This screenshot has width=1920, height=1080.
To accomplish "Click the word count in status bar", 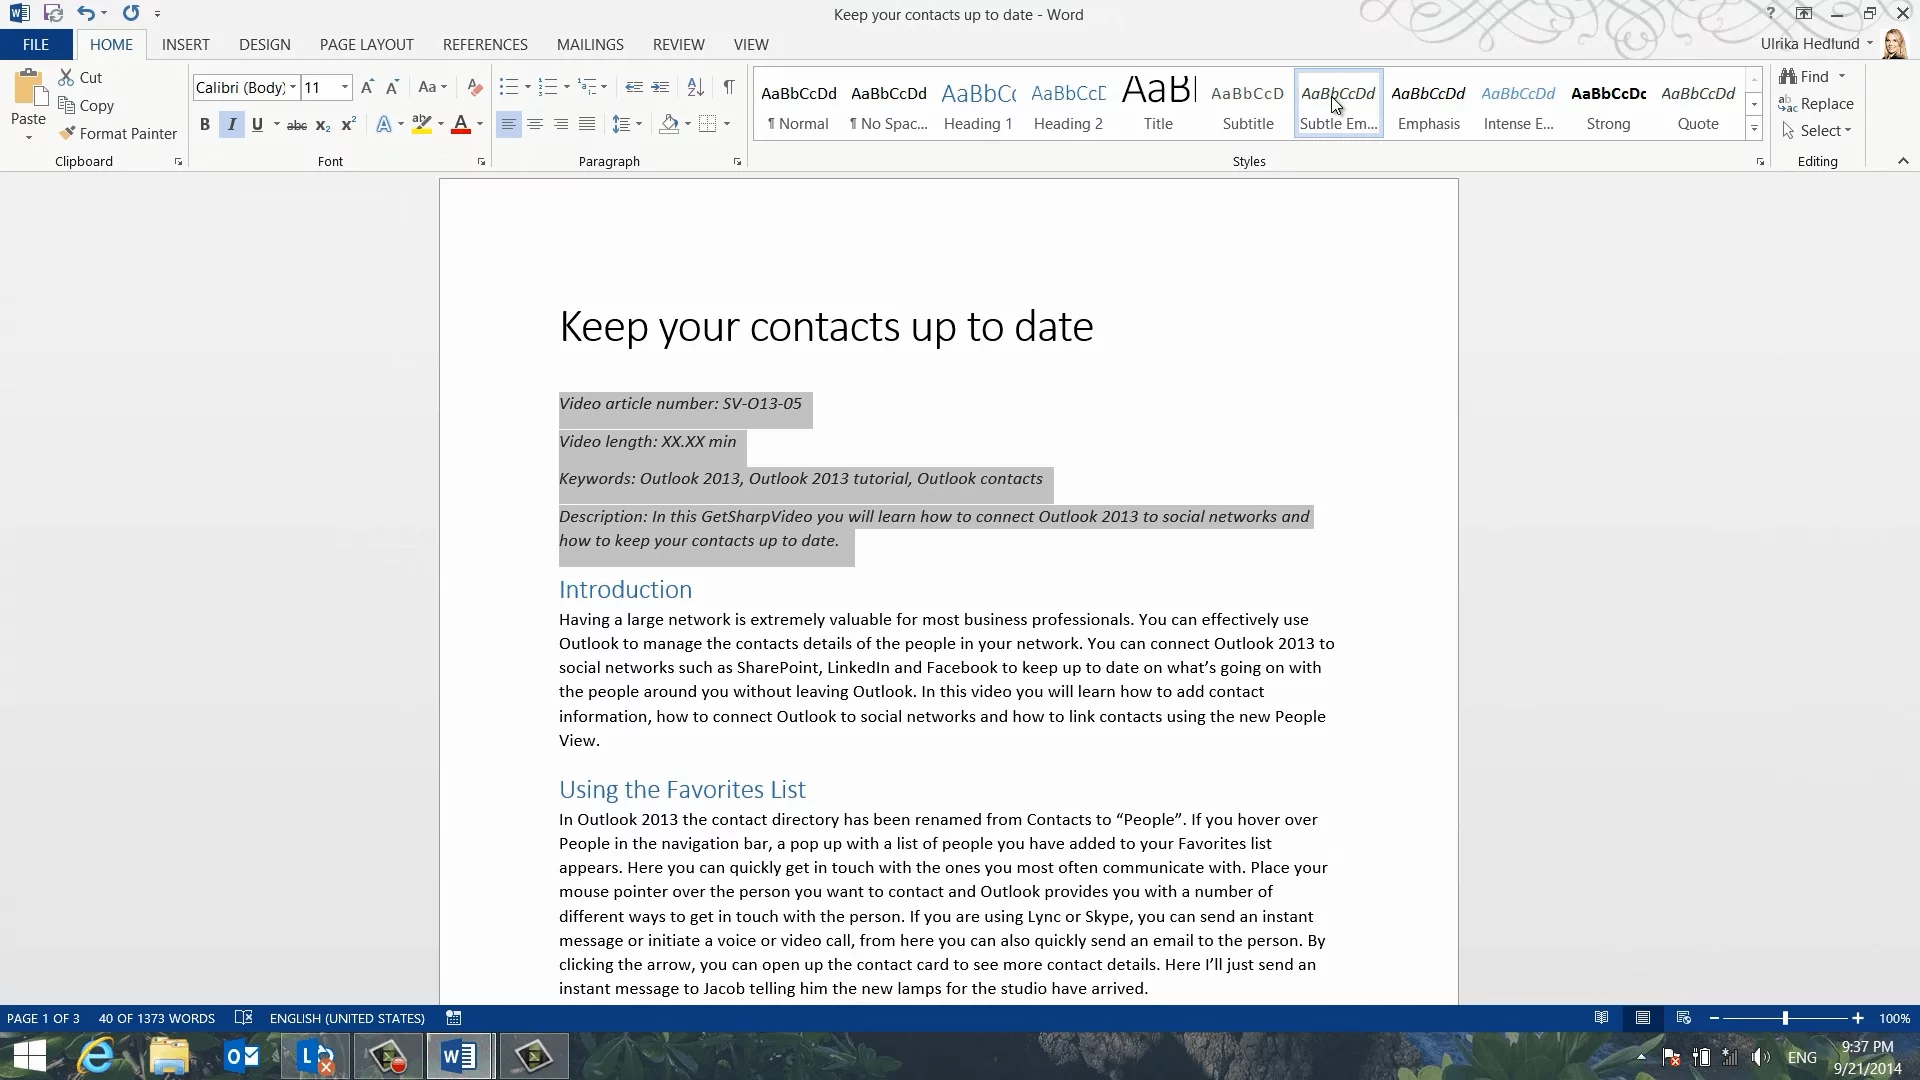I will 157,1018.
